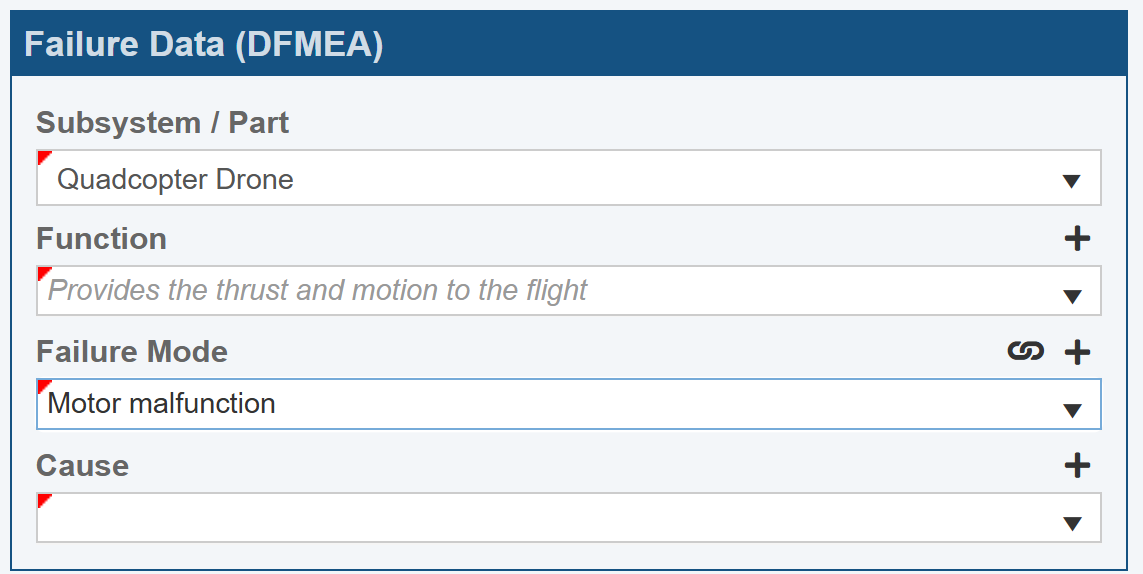1143x574 pixels.
Task: Click the Quadcopter Drone text in field
Action: tap(175, 180)
